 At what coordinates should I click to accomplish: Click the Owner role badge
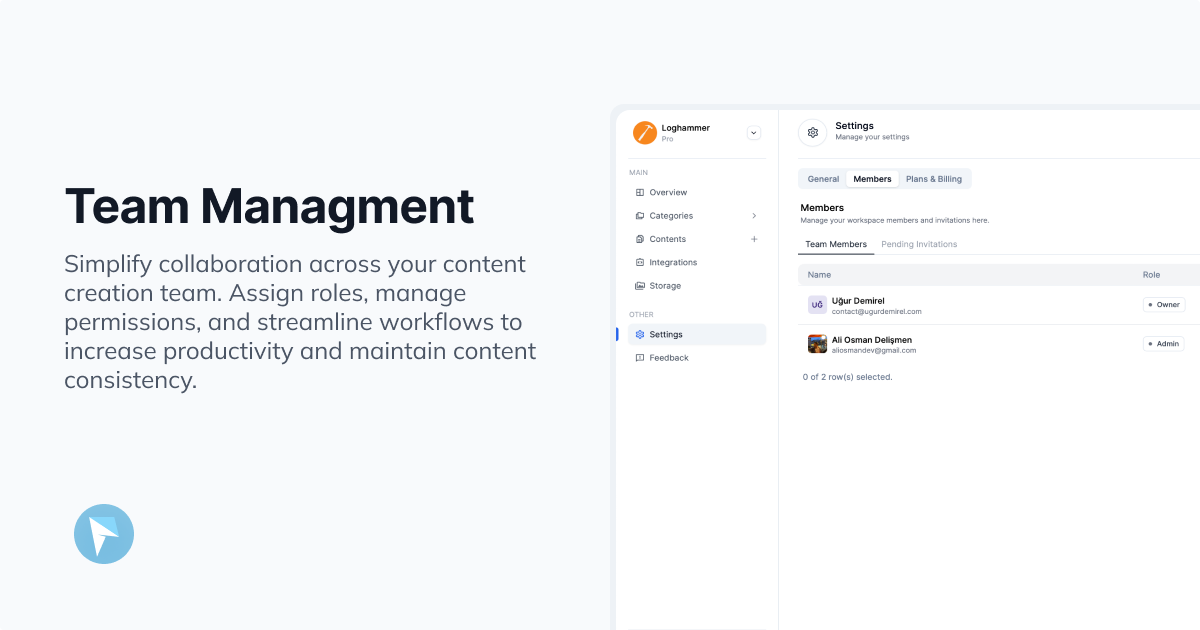coord(1164,305)
